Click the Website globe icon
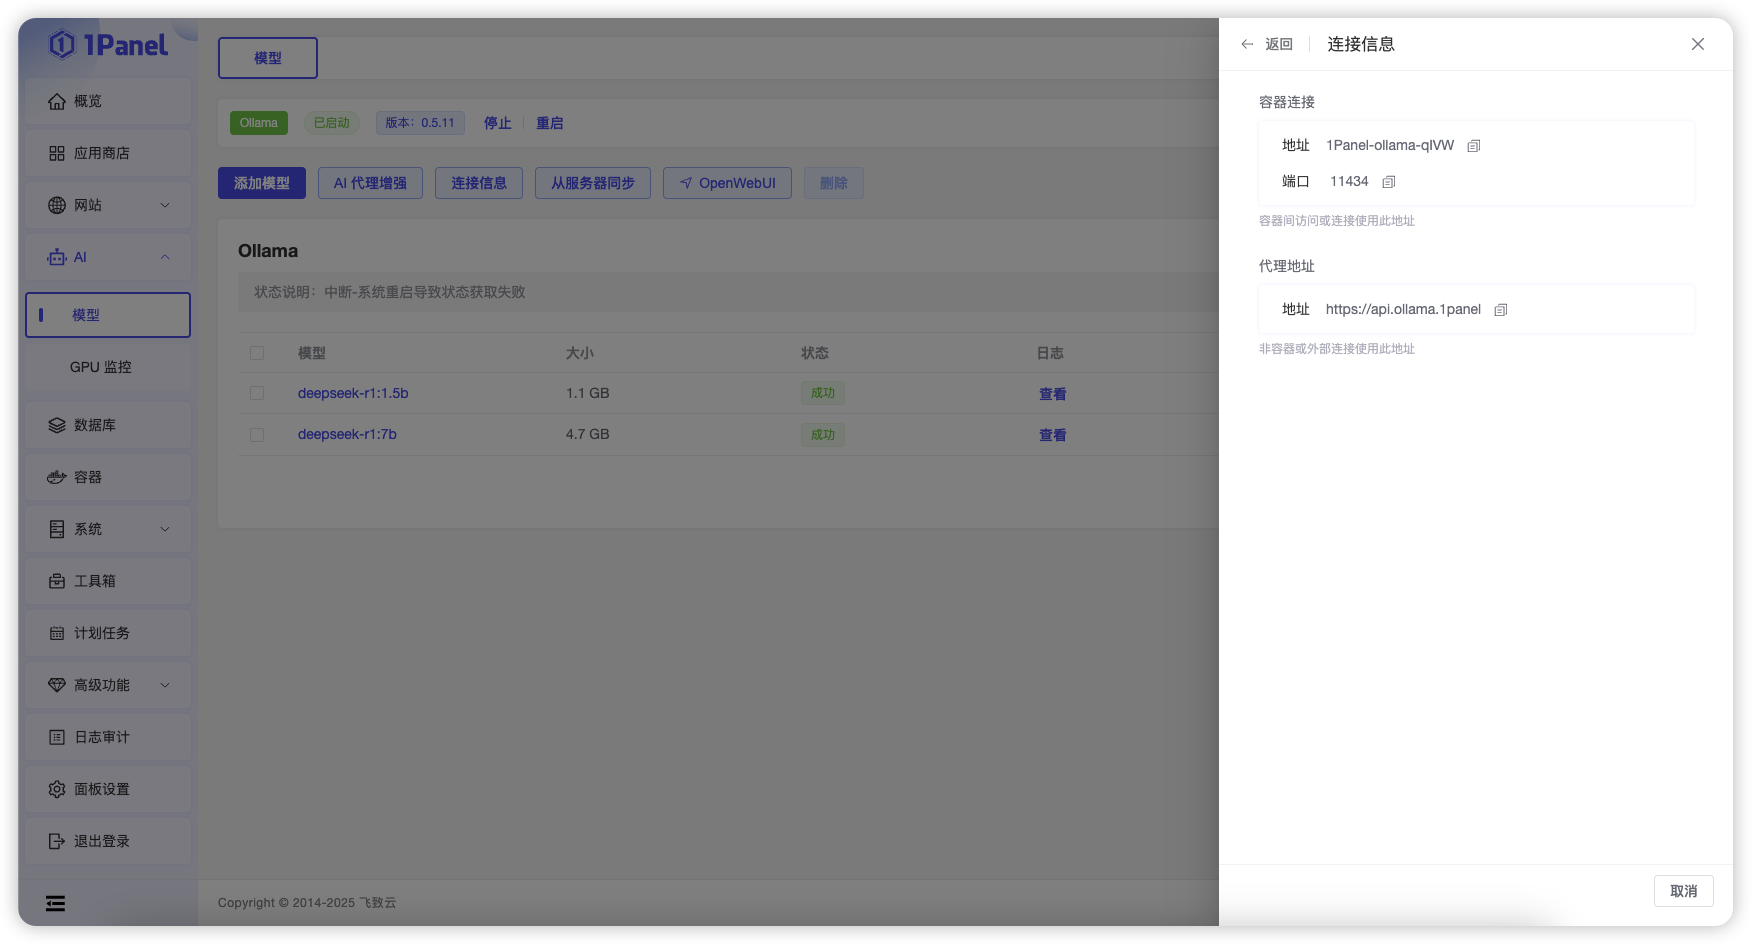 coord(57,205)
